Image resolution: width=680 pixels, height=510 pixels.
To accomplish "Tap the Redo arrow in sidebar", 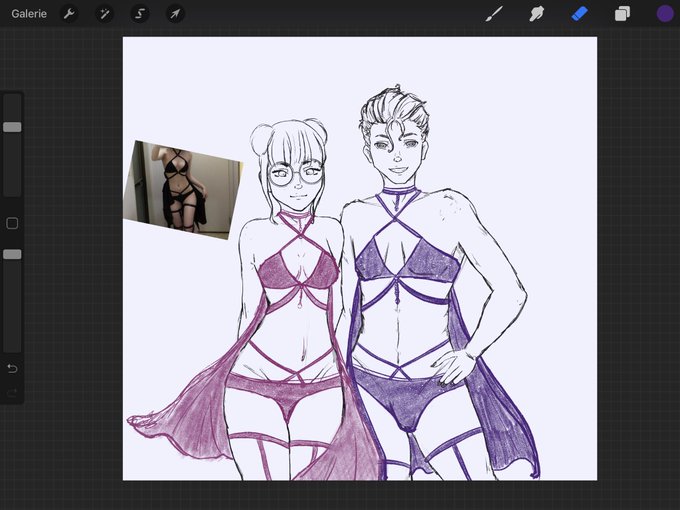I will point(12,393).
